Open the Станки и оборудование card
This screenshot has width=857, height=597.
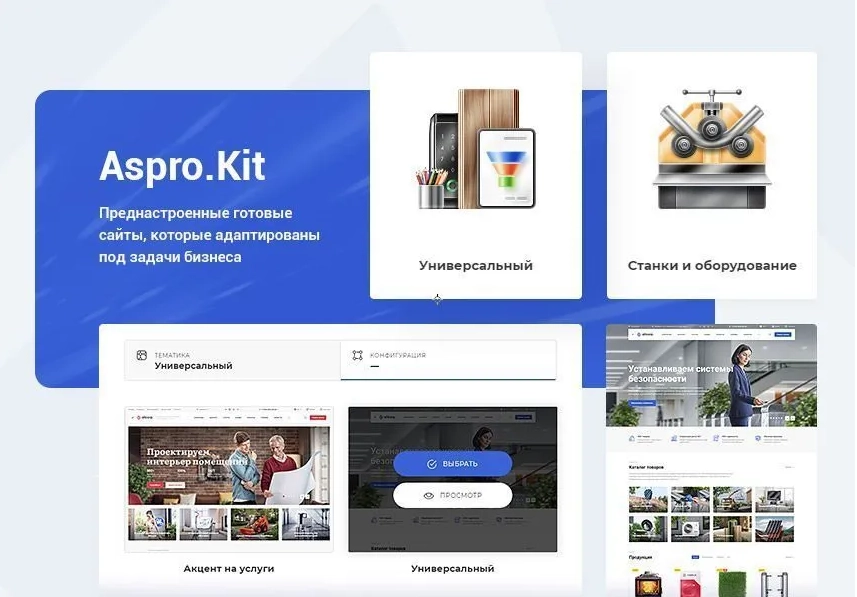coord(712,175)
